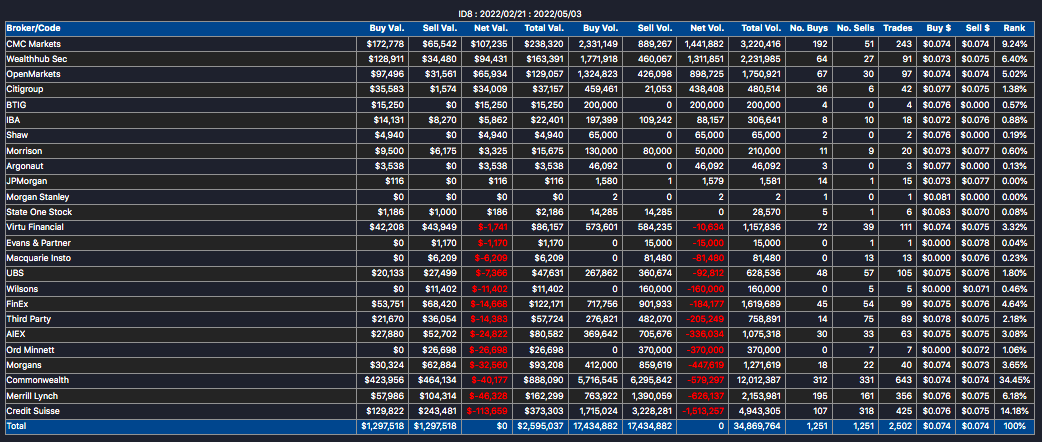
Task: Click the No. Sells column header
Action: [854, 29]
